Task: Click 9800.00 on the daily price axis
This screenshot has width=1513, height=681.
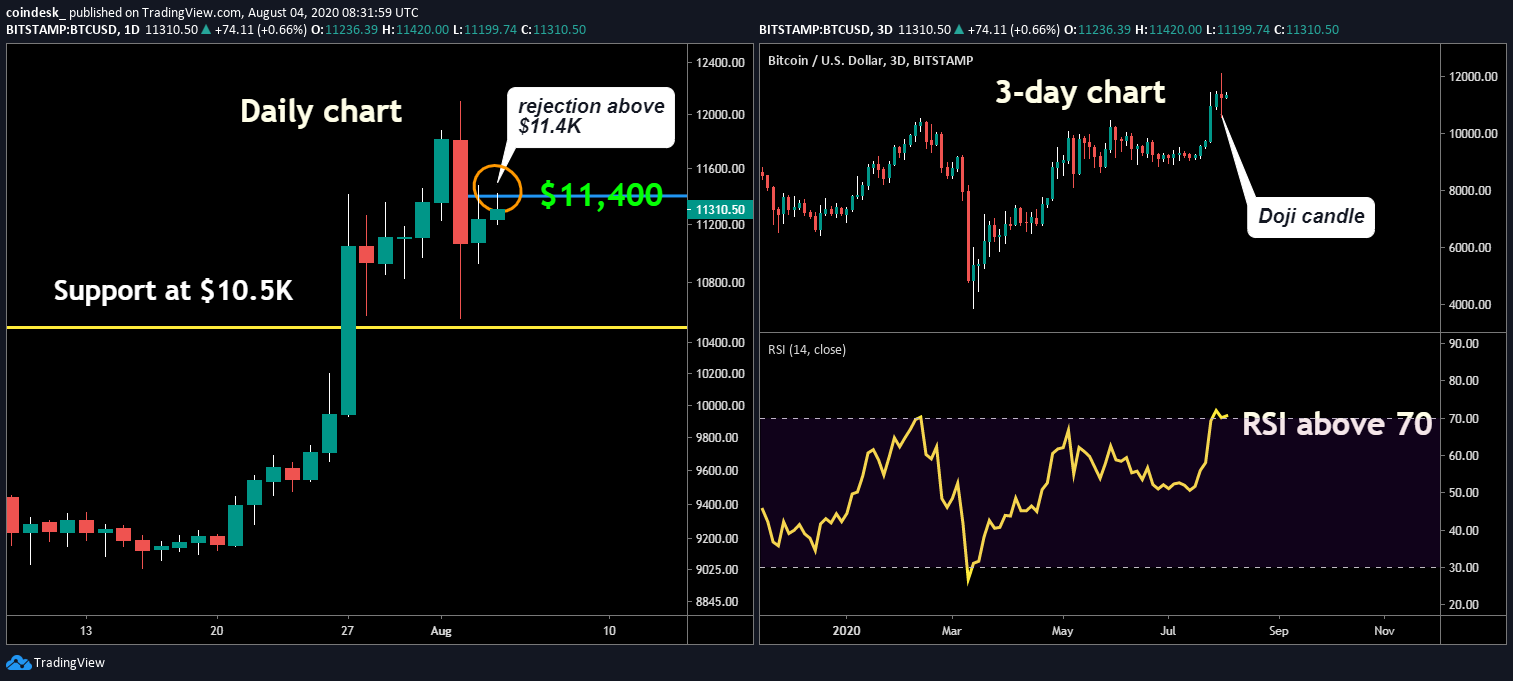Action: 722,438
